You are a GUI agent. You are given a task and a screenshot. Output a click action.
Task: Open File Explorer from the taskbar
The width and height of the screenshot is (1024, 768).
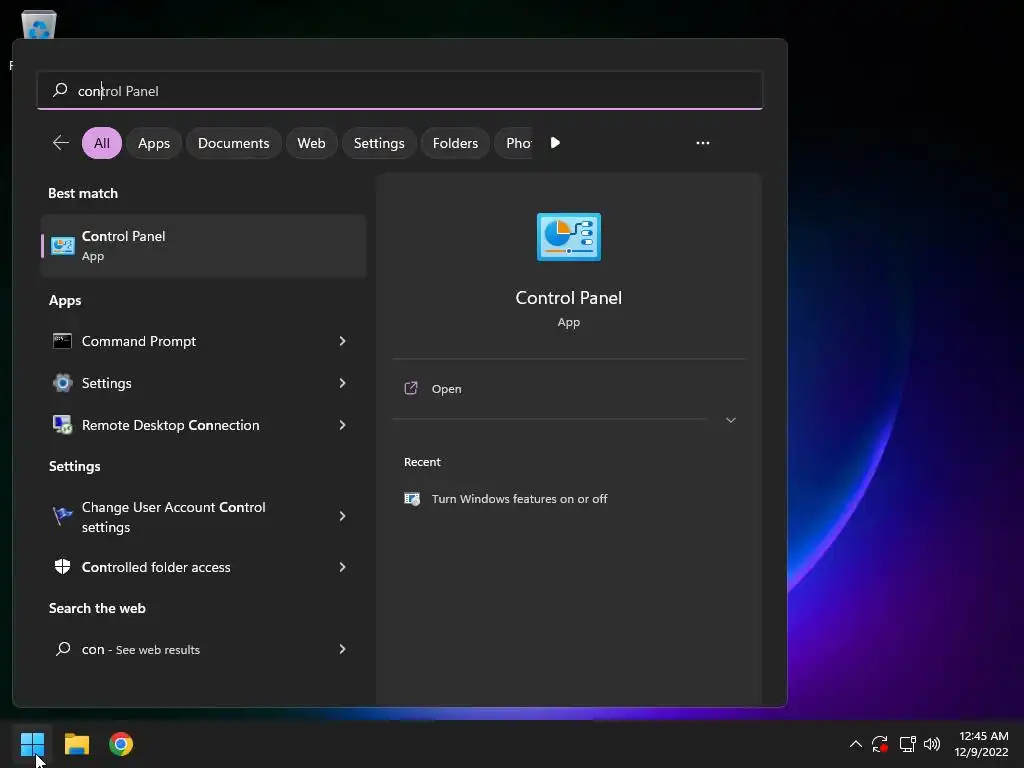[x=76, y=744]
